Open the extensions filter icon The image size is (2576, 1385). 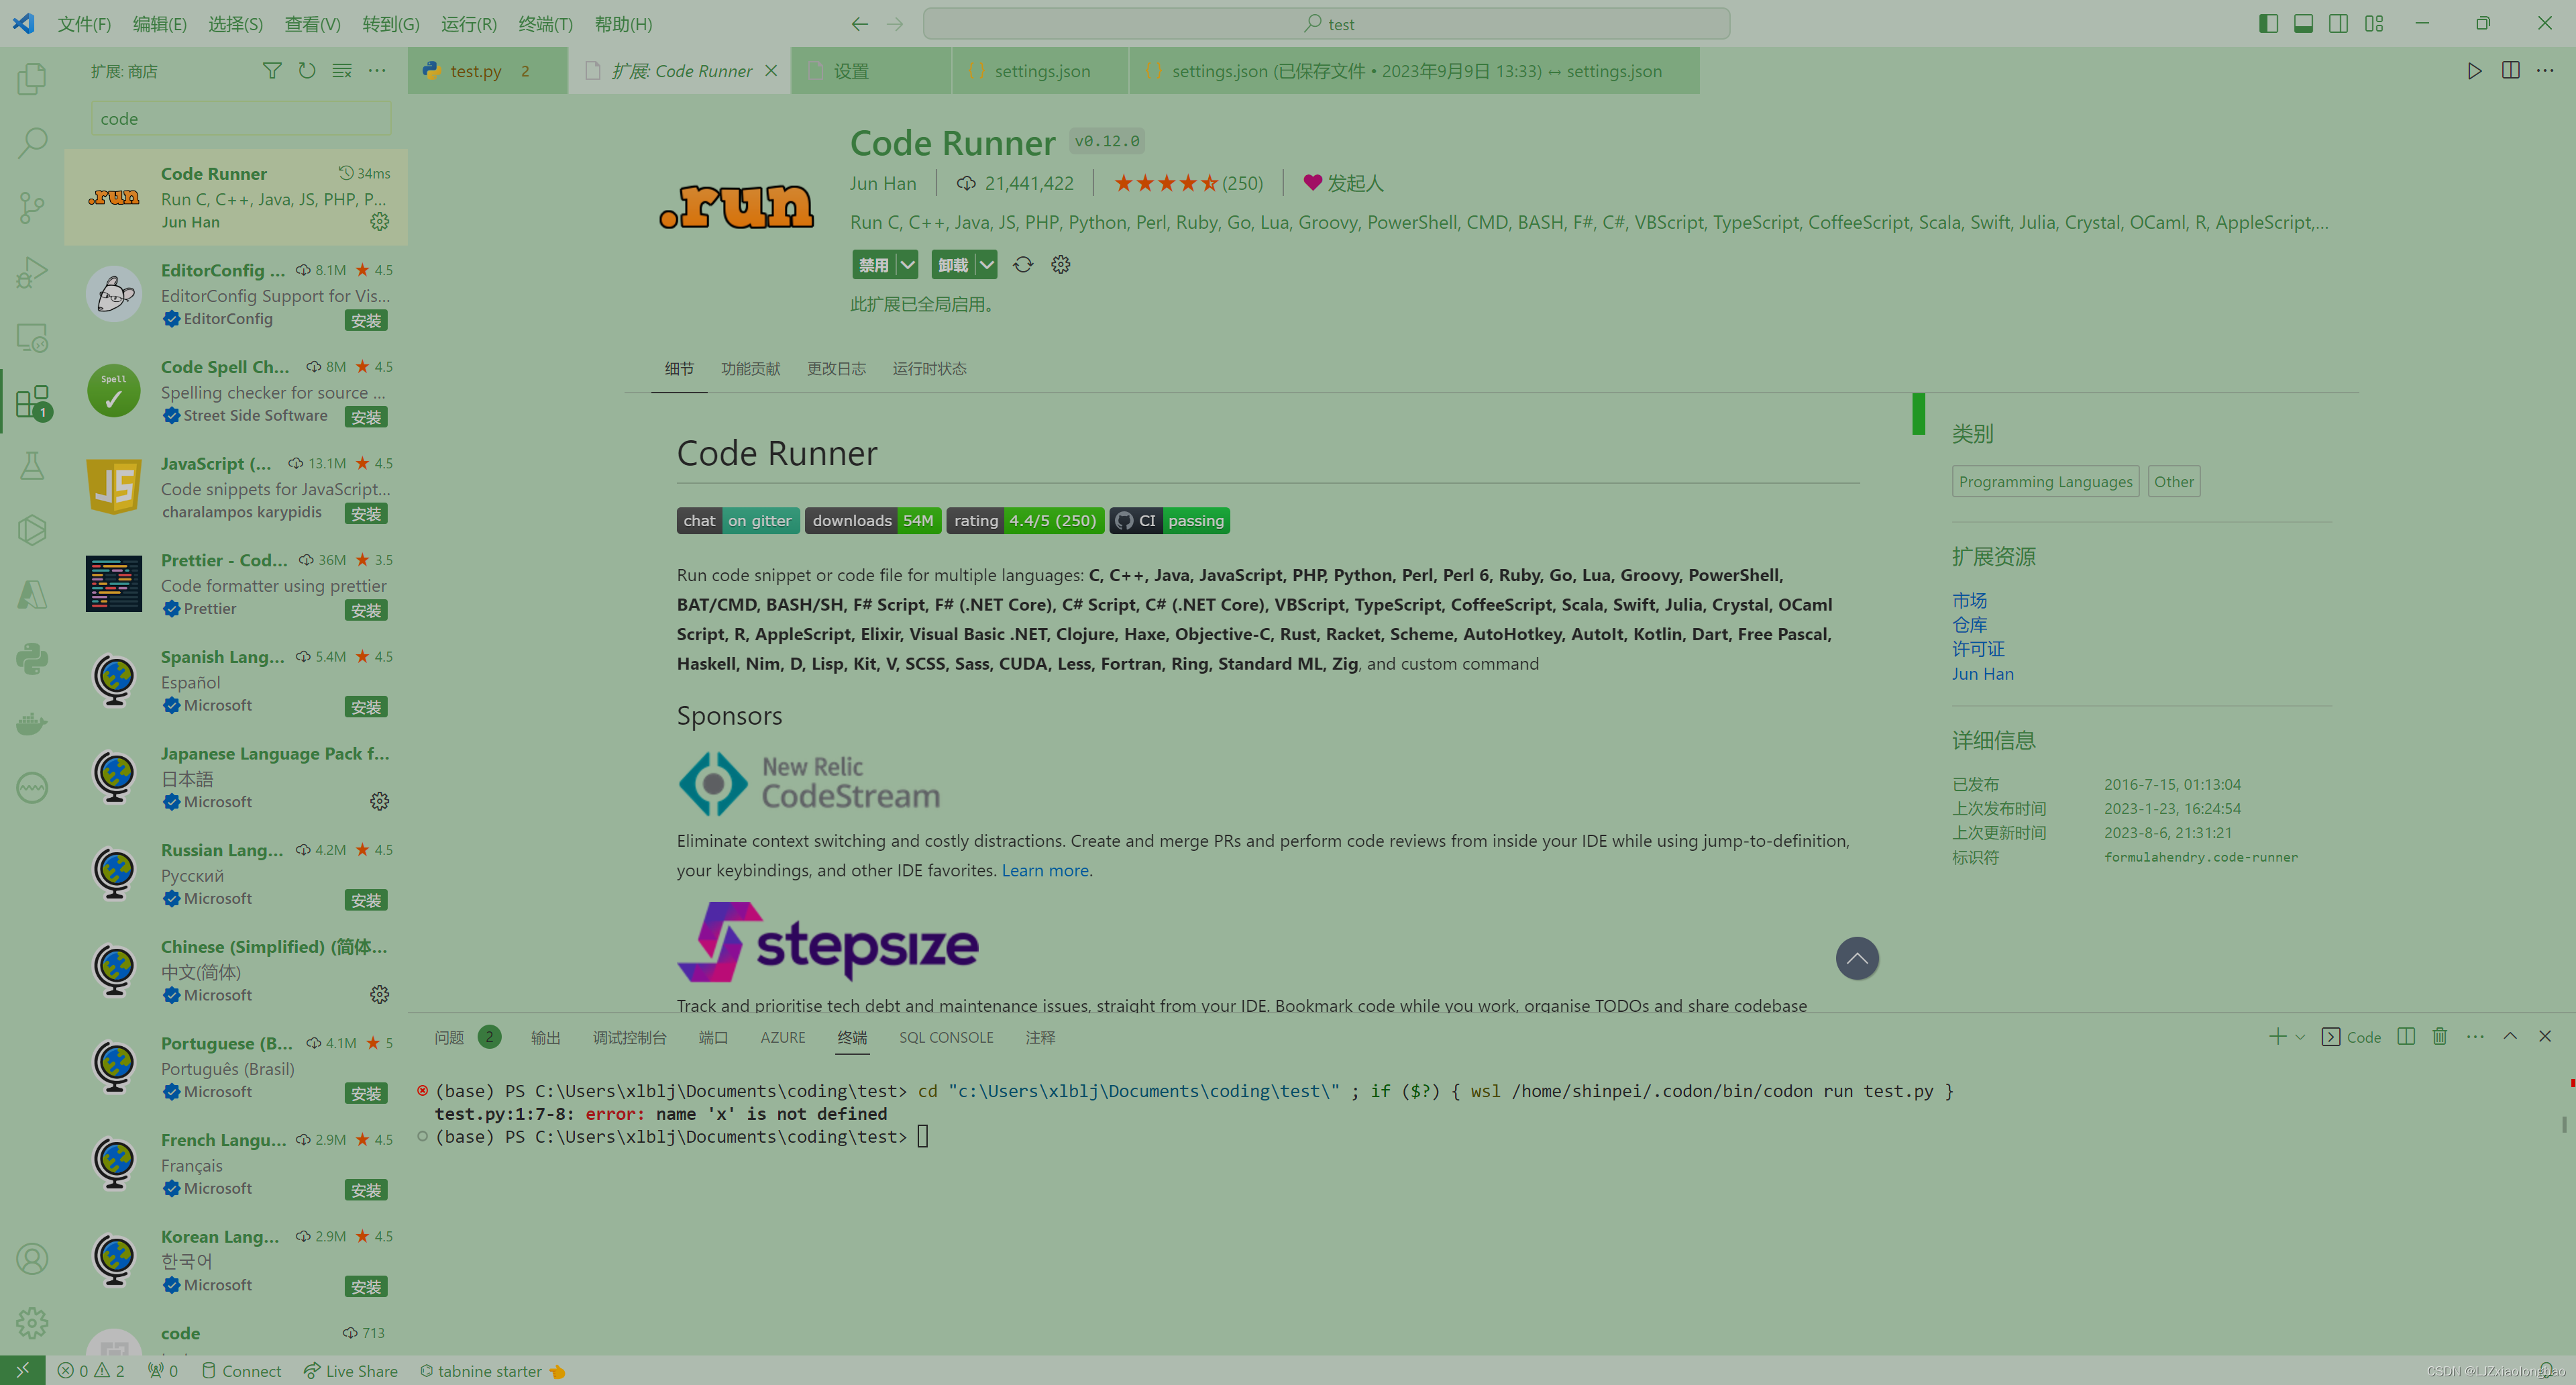[271, 70]
